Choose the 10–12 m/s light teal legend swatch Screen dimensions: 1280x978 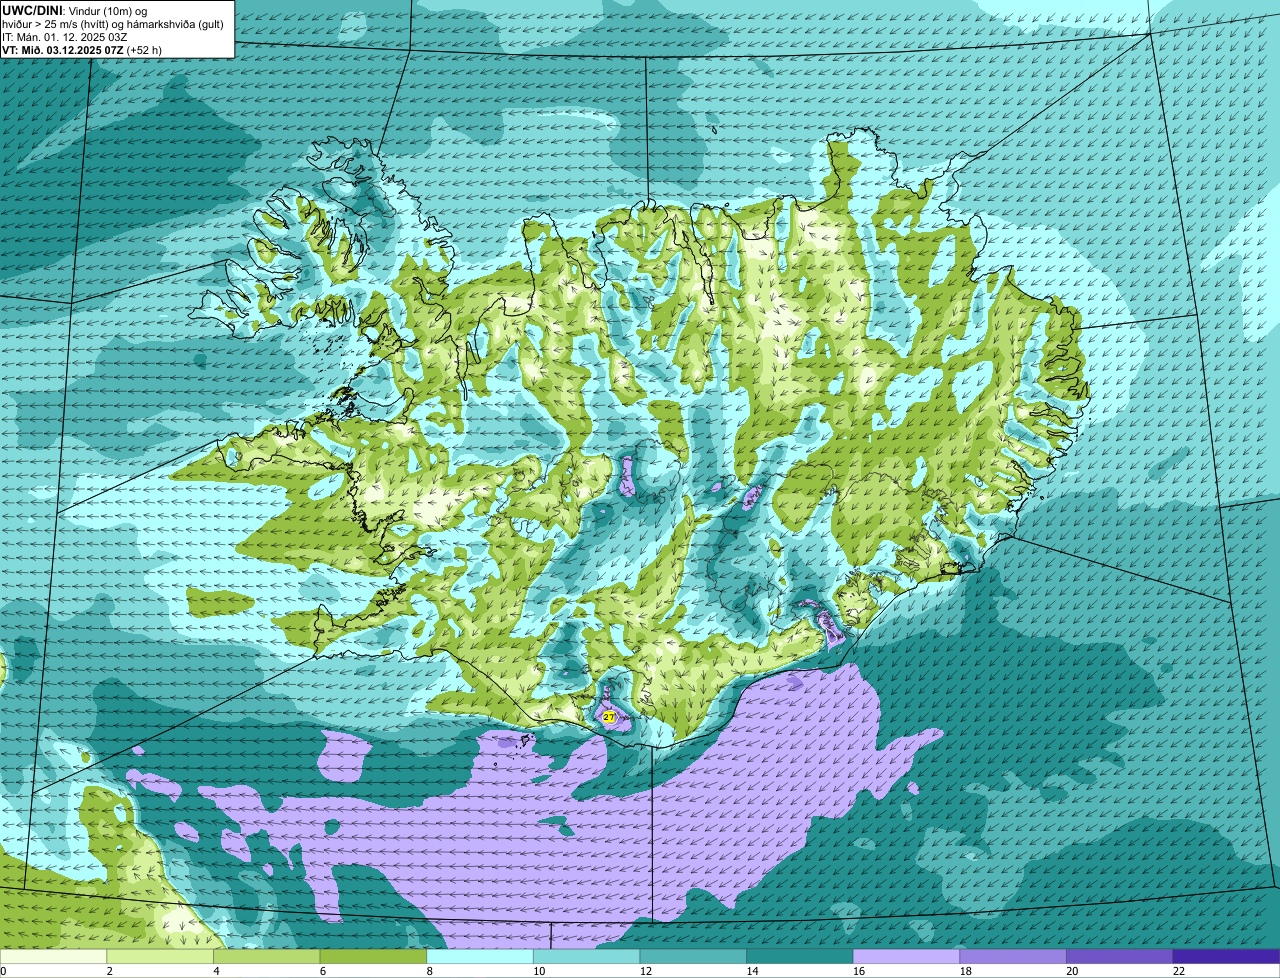tap(586, 956)
